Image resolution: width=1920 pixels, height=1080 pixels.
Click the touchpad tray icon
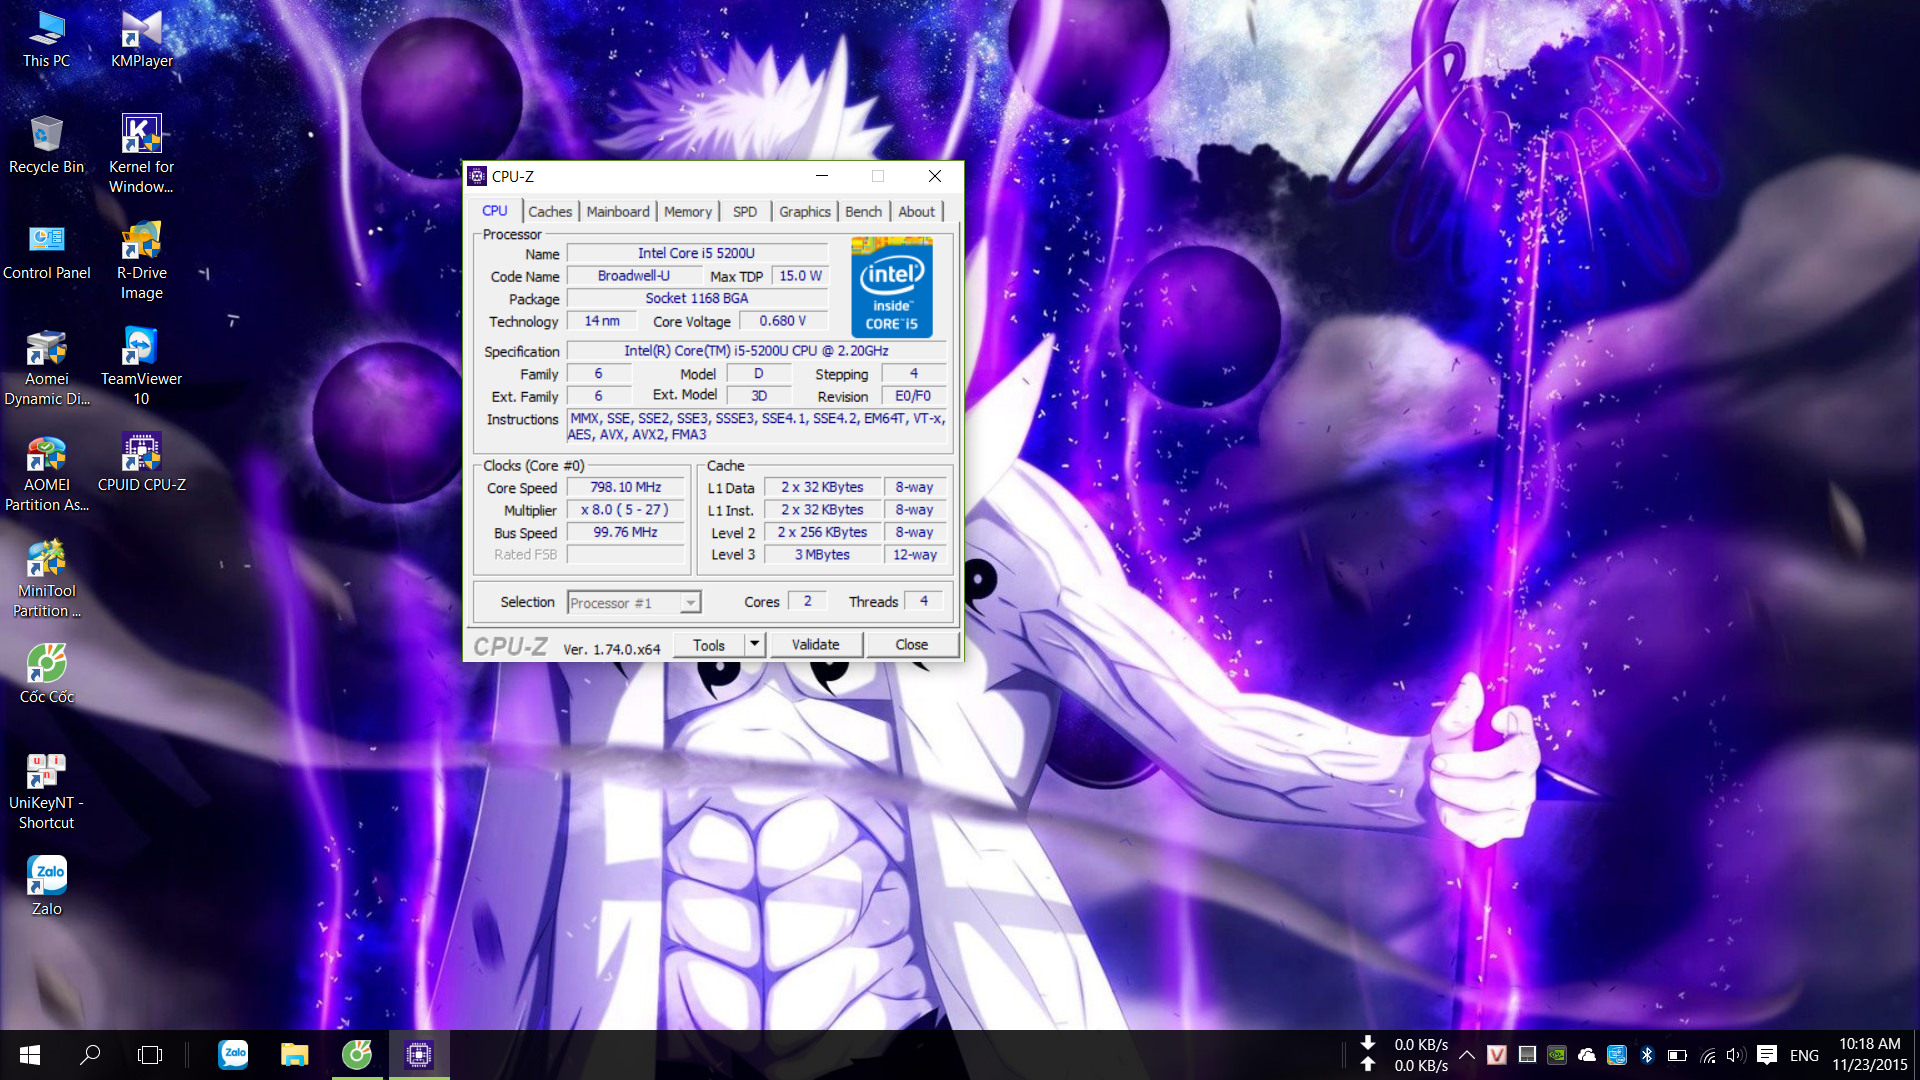pos(1527,1055)
